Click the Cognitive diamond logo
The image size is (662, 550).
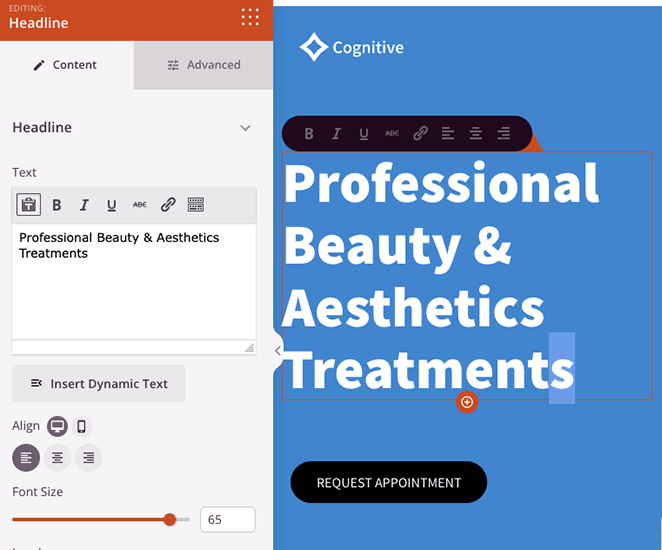(314, 47)
